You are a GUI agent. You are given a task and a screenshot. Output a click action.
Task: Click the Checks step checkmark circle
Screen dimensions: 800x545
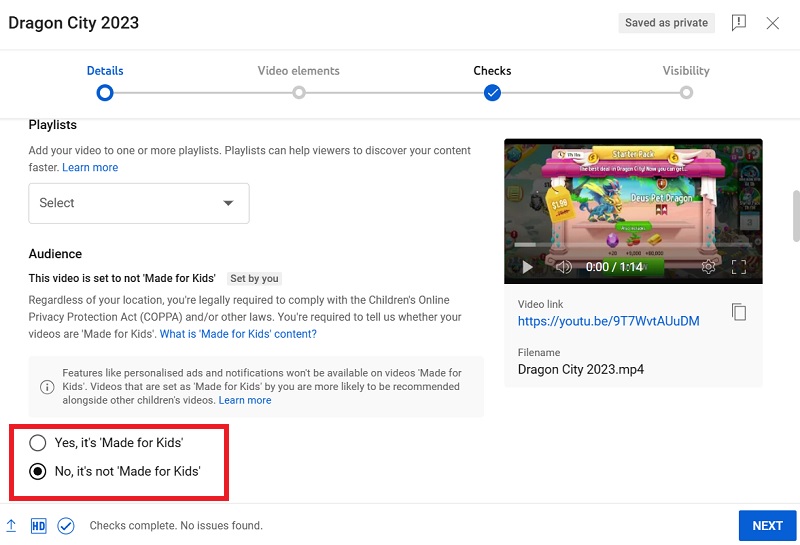coord(492,93)
